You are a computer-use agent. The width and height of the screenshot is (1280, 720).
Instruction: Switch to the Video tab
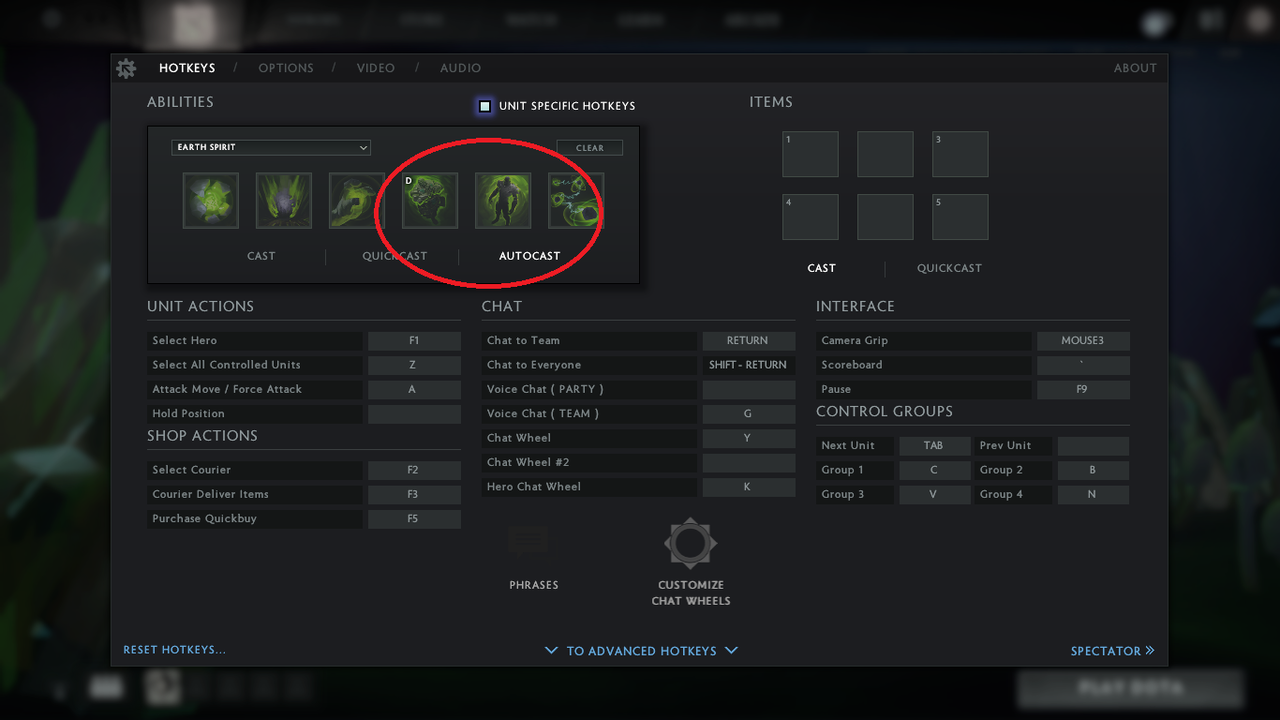[x=376, y=68]
